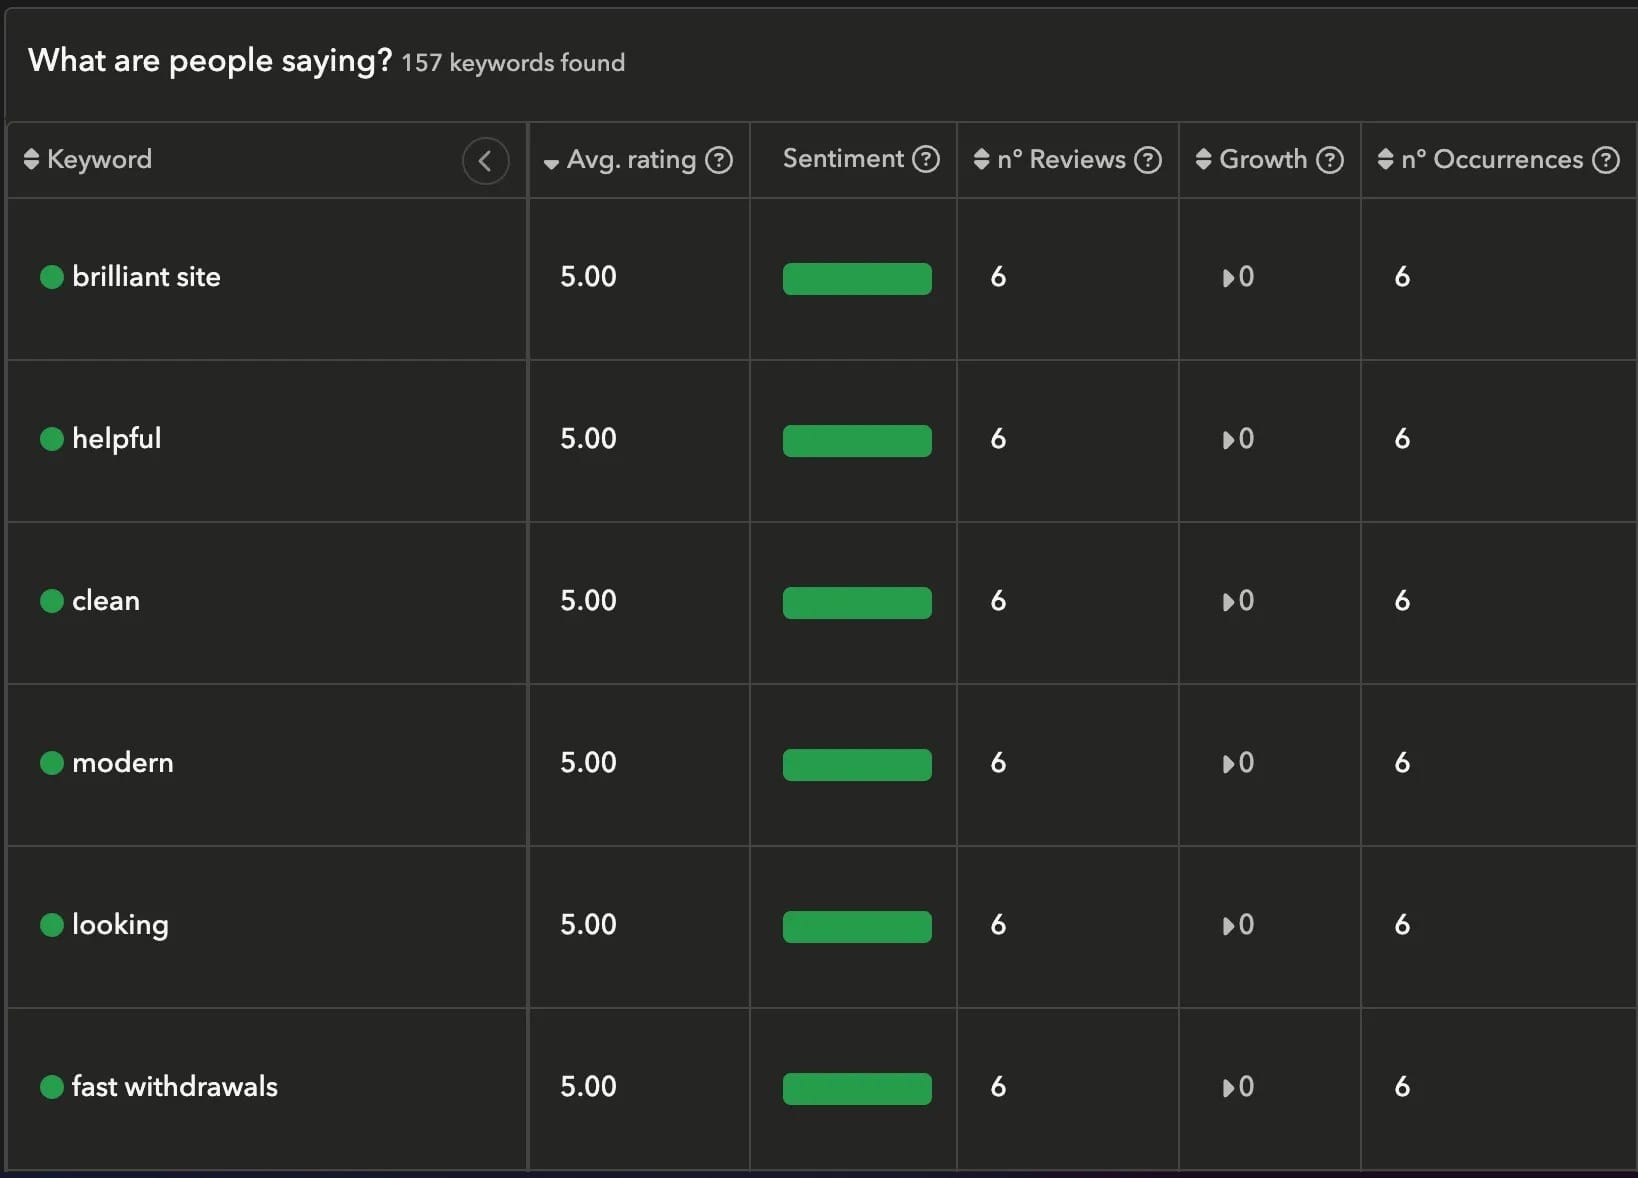Sort table by Avg. rating
The image size is (1638, 1178).
coord(620,160)
